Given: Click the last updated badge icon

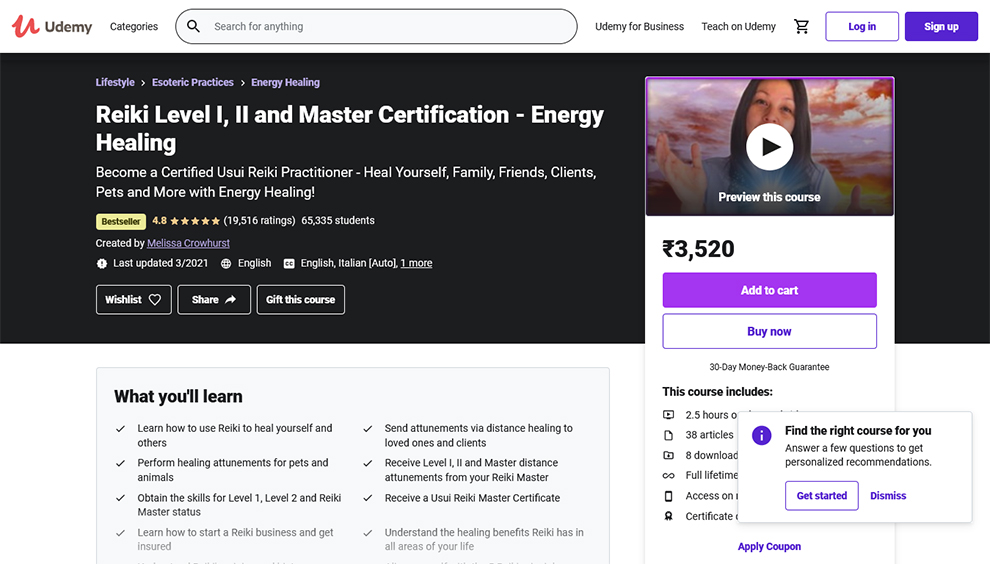Looking at the screenshot, I should coord(102,263).
